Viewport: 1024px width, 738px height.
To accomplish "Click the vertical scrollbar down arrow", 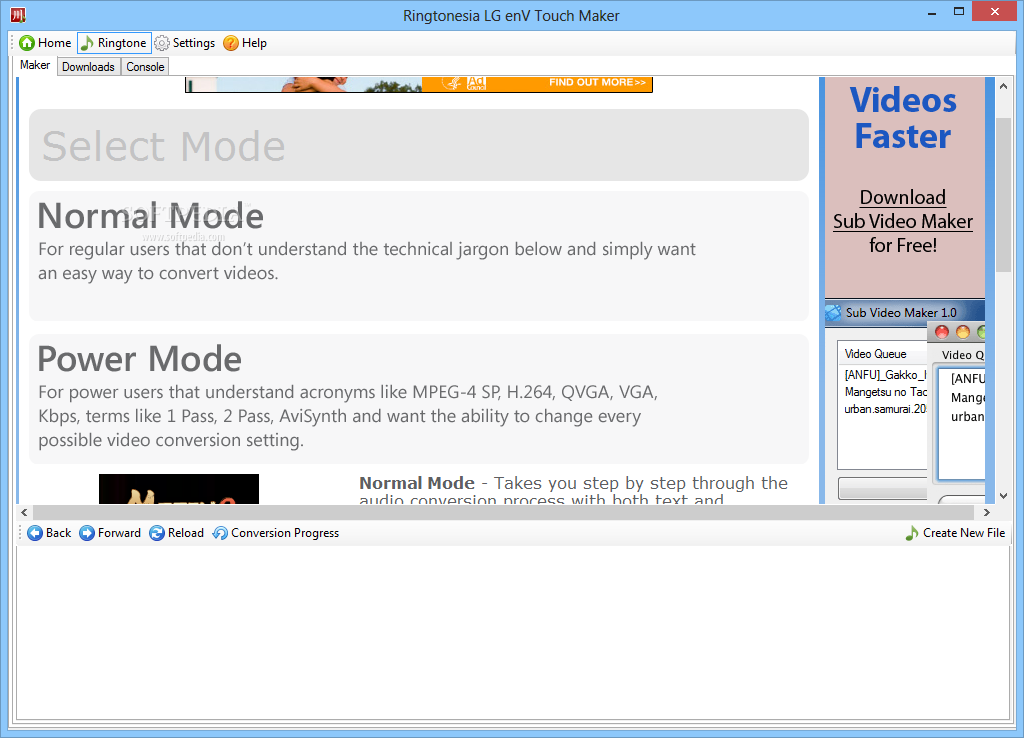I will pyautogui.click(x=1004, y=496).
